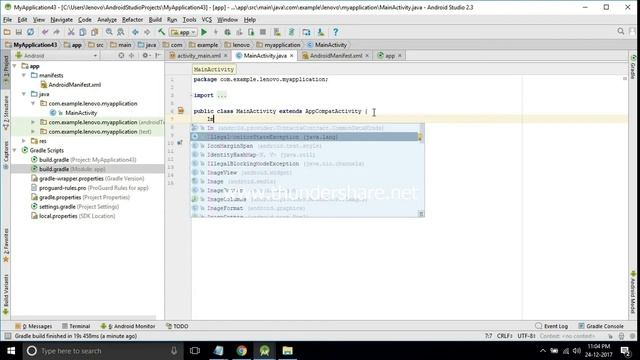
Task: Open Chrome from the Windows taskbar
Action: (242, 351)
